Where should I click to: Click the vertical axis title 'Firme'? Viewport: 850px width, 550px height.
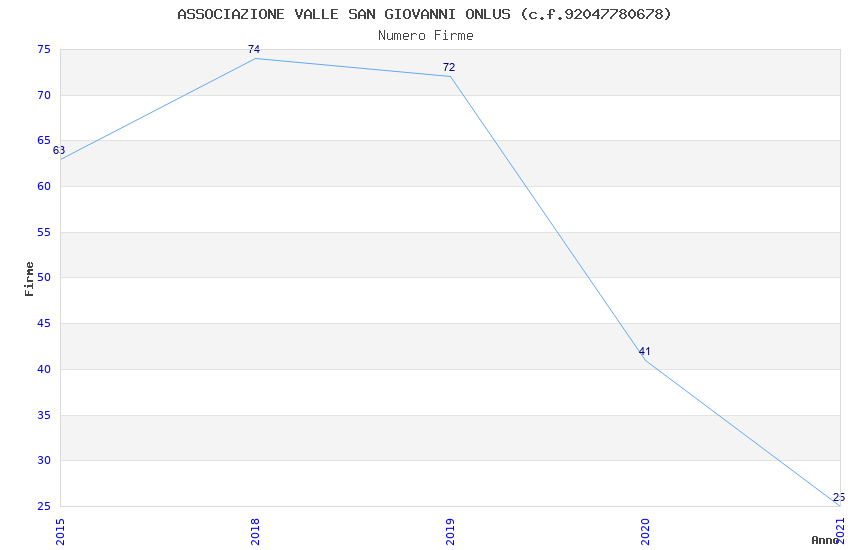coord(29,279)
